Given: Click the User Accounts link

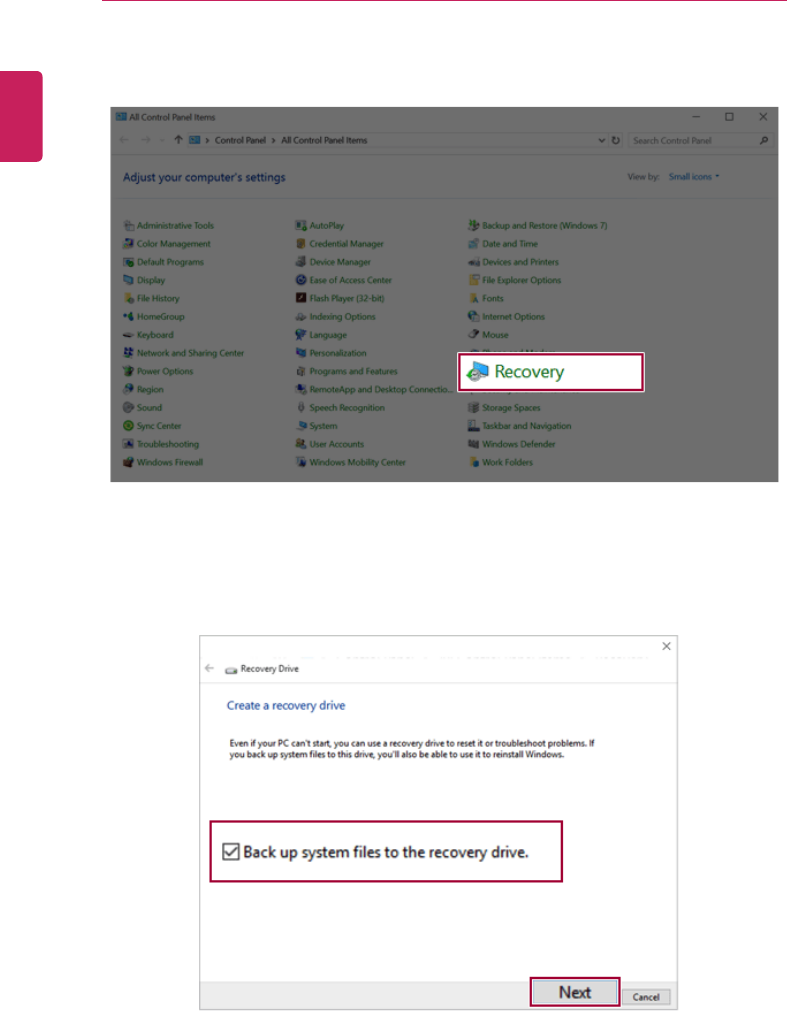Looking at the screenshot, I should pos(336,444).
